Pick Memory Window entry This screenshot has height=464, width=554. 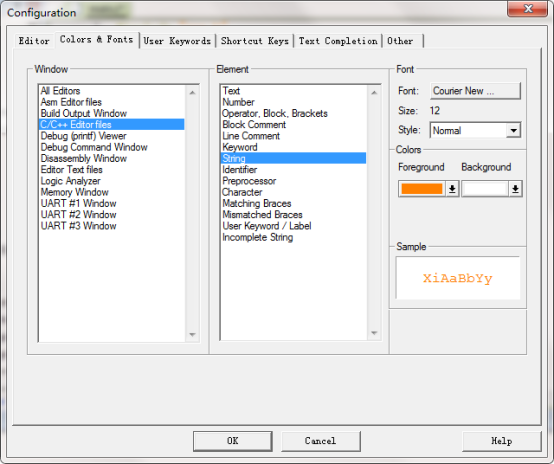tap(111, 192)
